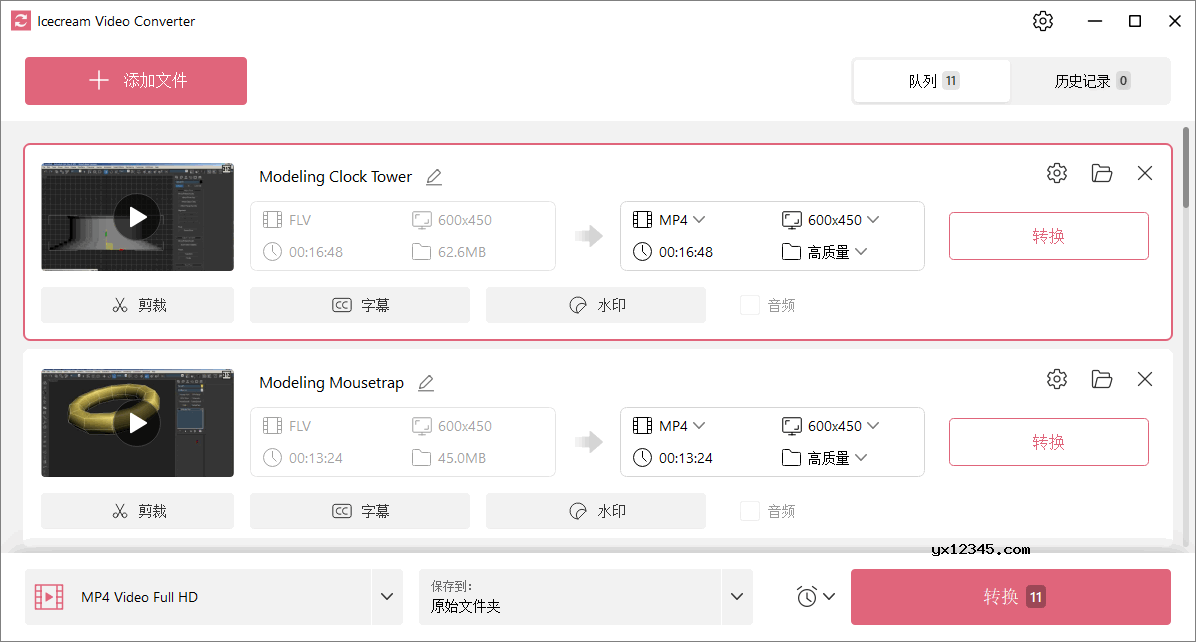The width and height of the screenshot is (1196, 642).
Task: Click the scheduler alarm clock icon
Action: (808, 597)
